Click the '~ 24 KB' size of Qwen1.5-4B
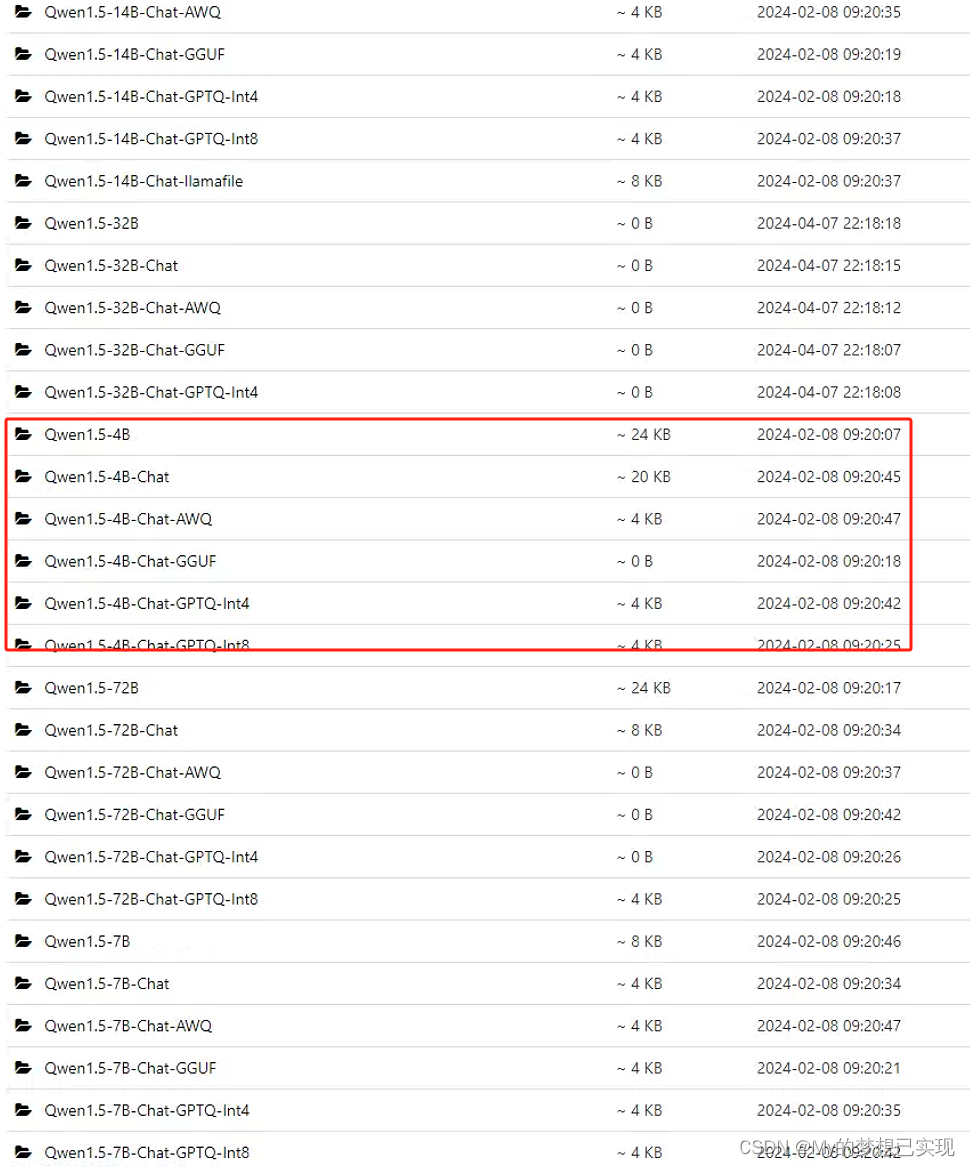The height and width of the screenshot is (1167, 970). 643,435
